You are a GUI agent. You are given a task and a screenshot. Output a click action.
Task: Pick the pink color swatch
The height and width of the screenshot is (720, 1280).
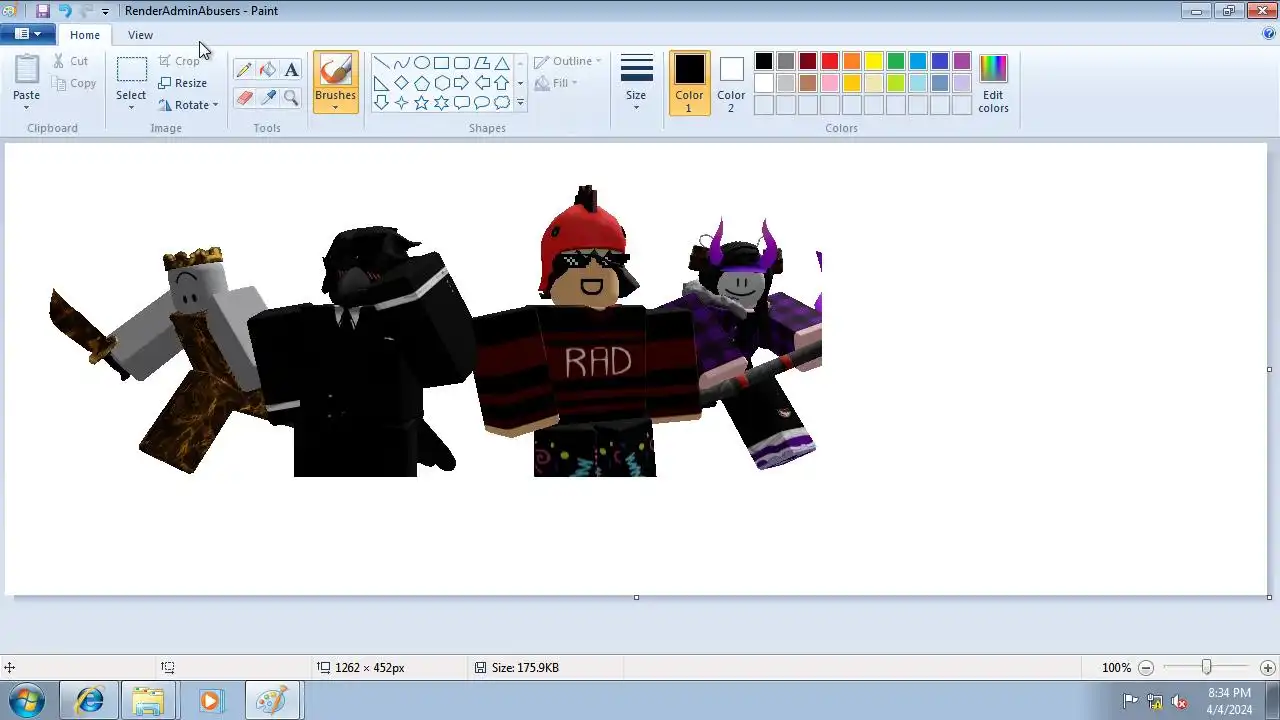click(830, 83)
